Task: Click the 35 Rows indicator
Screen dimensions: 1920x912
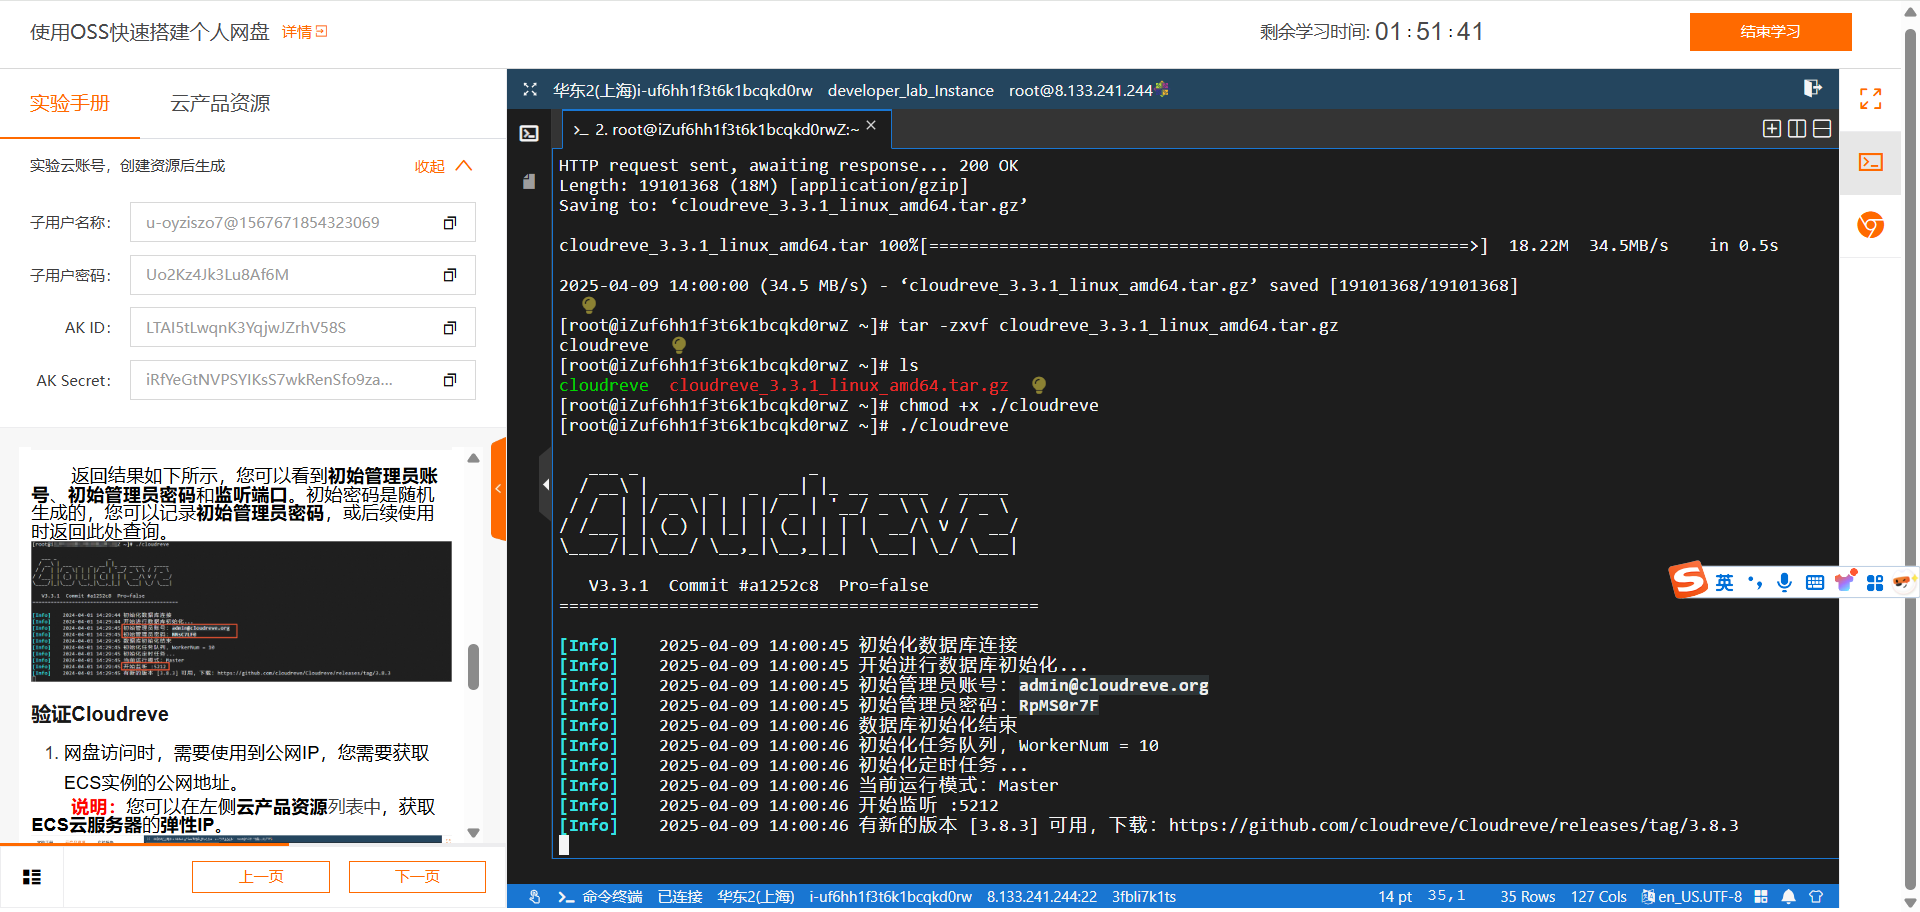Action: 1528,897
